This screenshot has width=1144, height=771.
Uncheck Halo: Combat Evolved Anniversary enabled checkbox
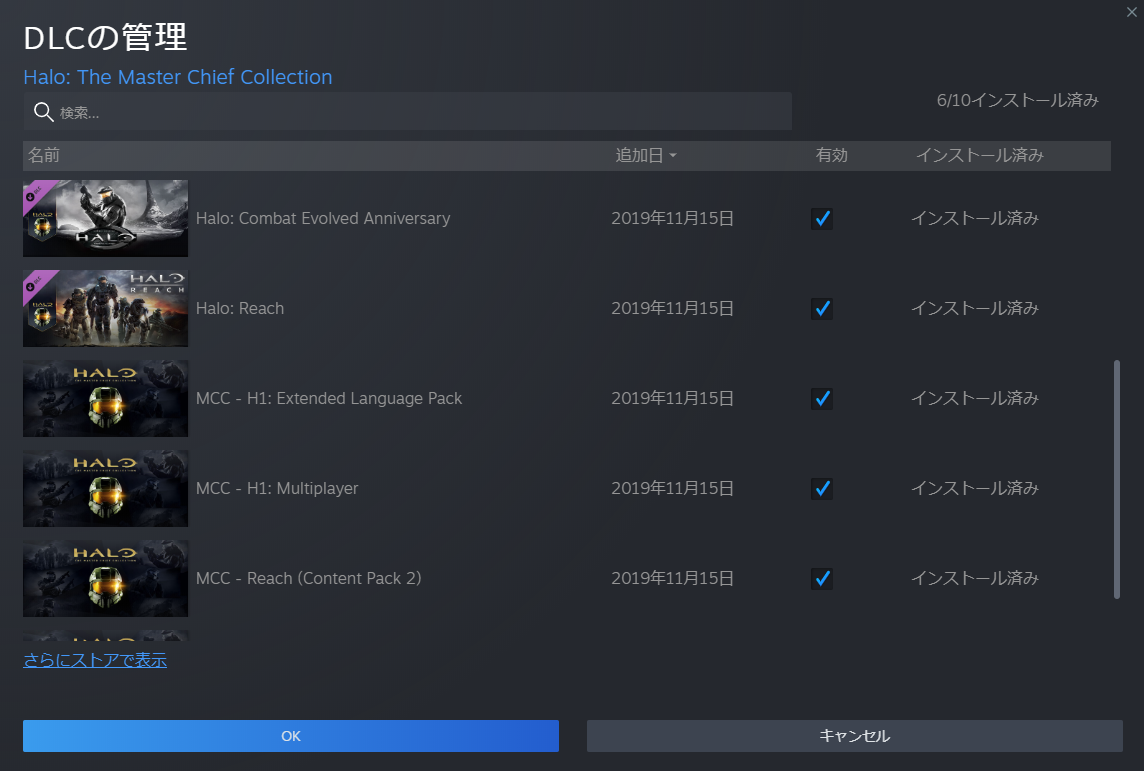pos(822,219)
